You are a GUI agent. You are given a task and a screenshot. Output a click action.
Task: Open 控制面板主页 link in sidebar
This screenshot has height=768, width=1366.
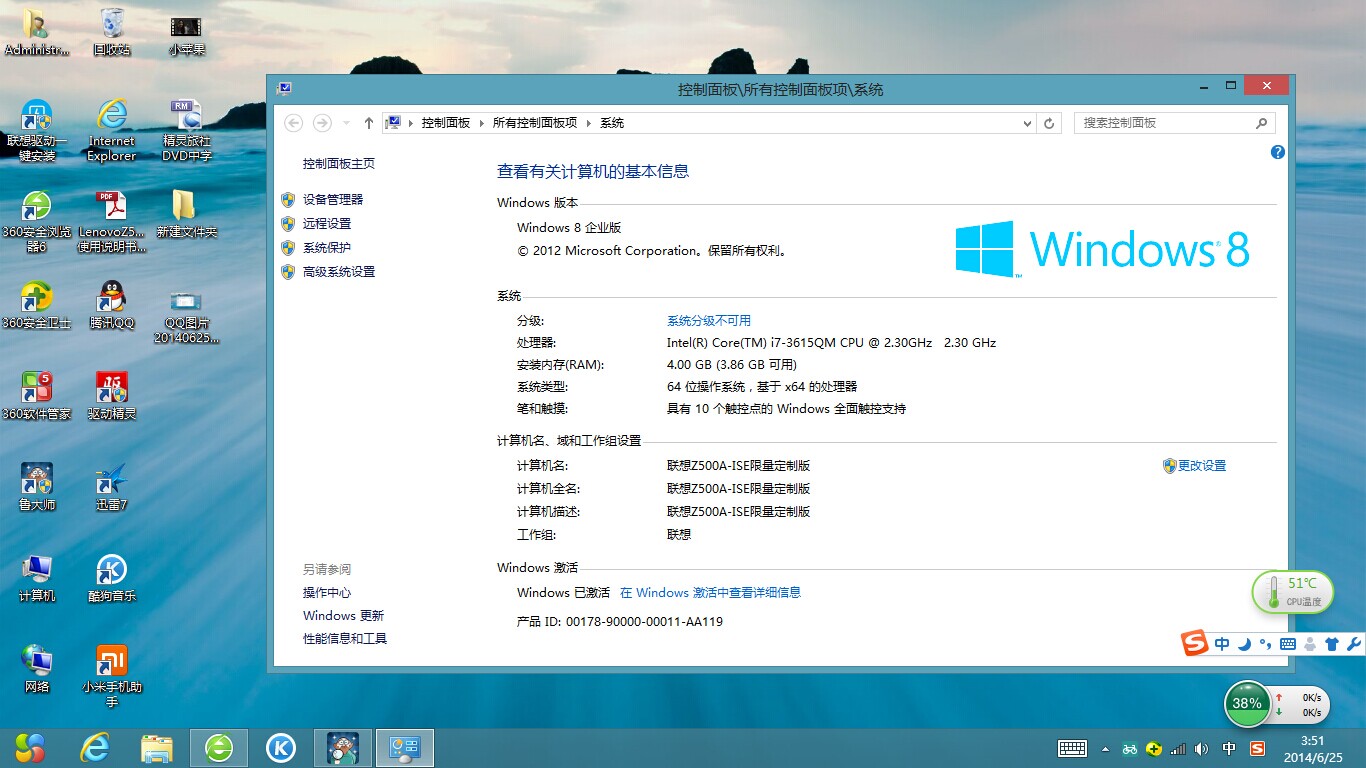coord(339,163)
